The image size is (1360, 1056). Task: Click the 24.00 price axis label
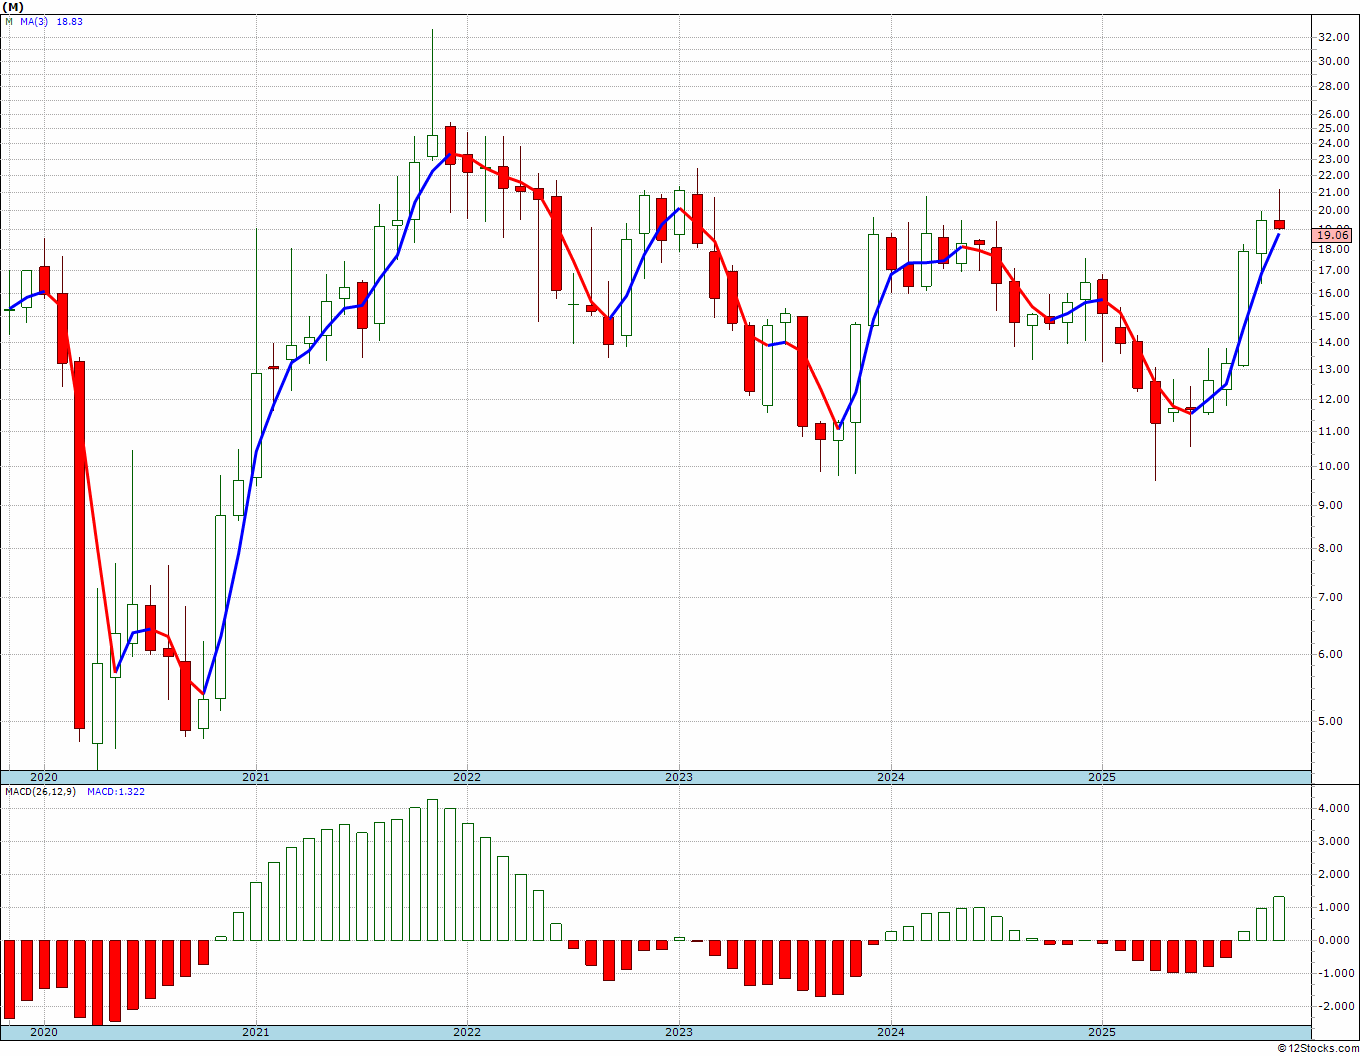pos(1333,143)
